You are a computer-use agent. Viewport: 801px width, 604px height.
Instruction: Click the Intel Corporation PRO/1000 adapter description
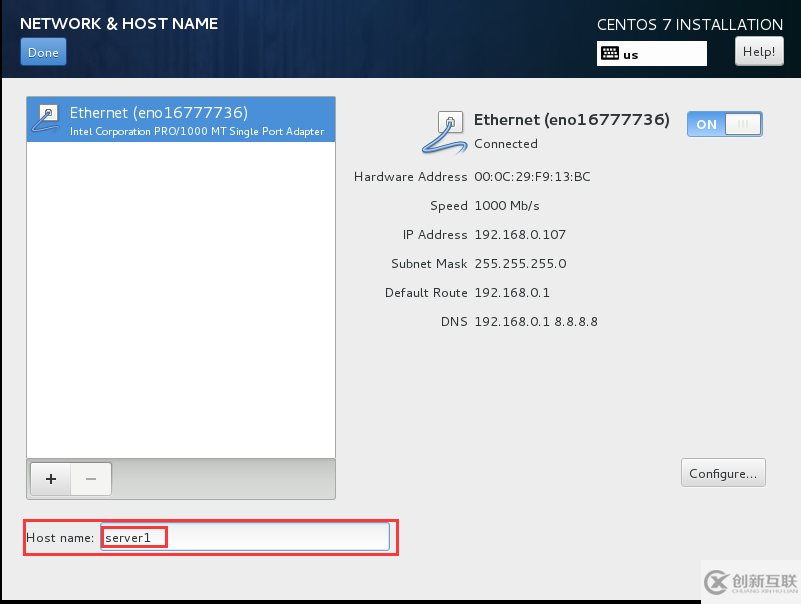click(197, 131)
